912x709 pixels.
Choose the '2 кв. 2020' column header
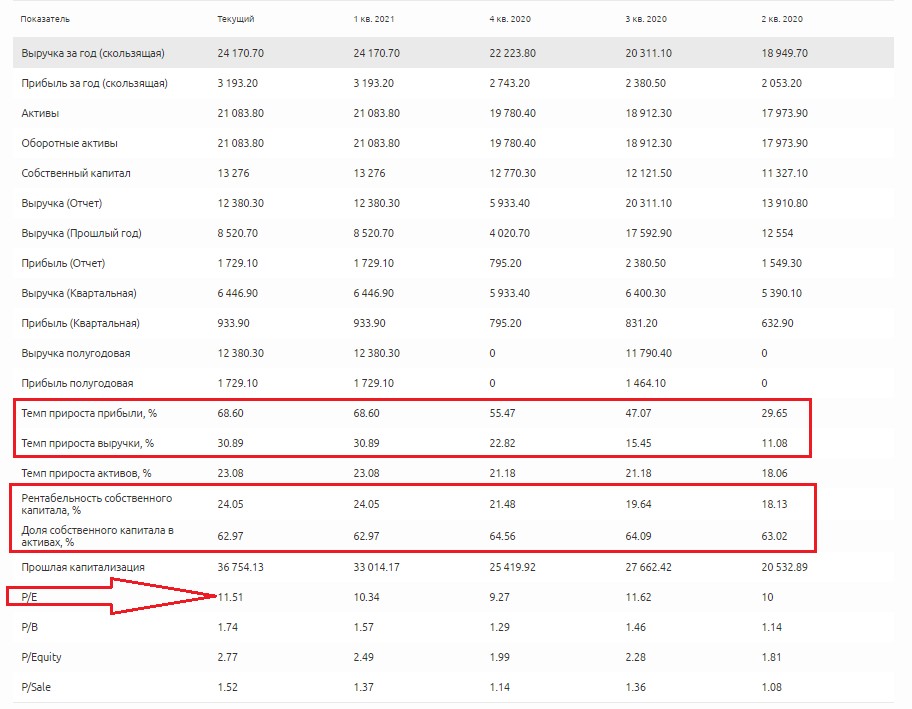783,19
